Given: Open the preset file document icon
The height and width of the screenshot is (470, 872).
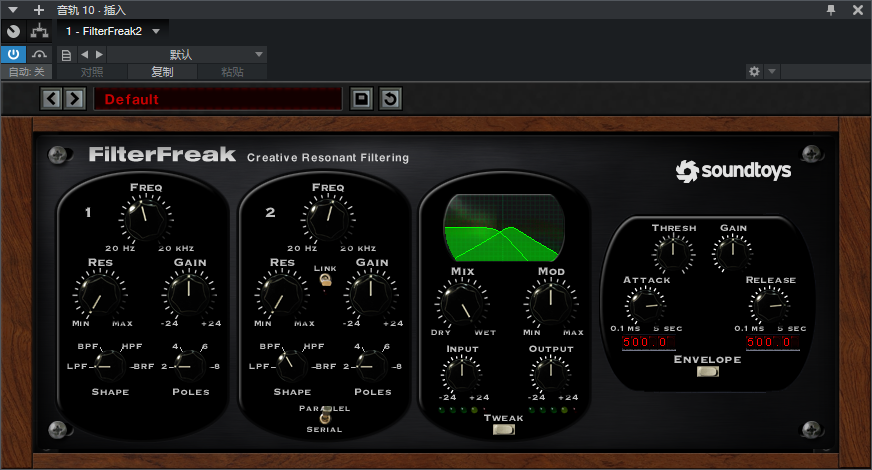Looking at the screenshot, I should [66, 55].
